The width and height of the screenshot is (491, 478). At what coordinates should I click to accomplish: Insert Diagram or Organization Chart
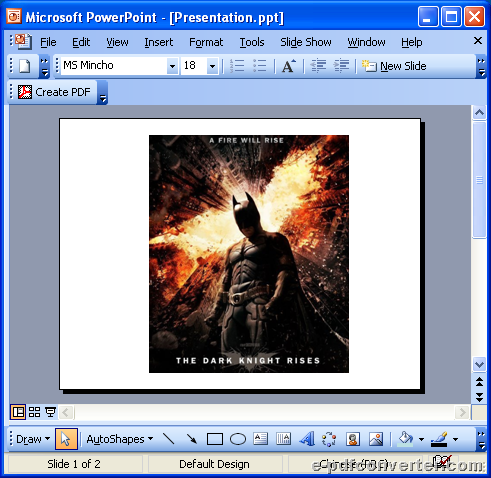329,439
